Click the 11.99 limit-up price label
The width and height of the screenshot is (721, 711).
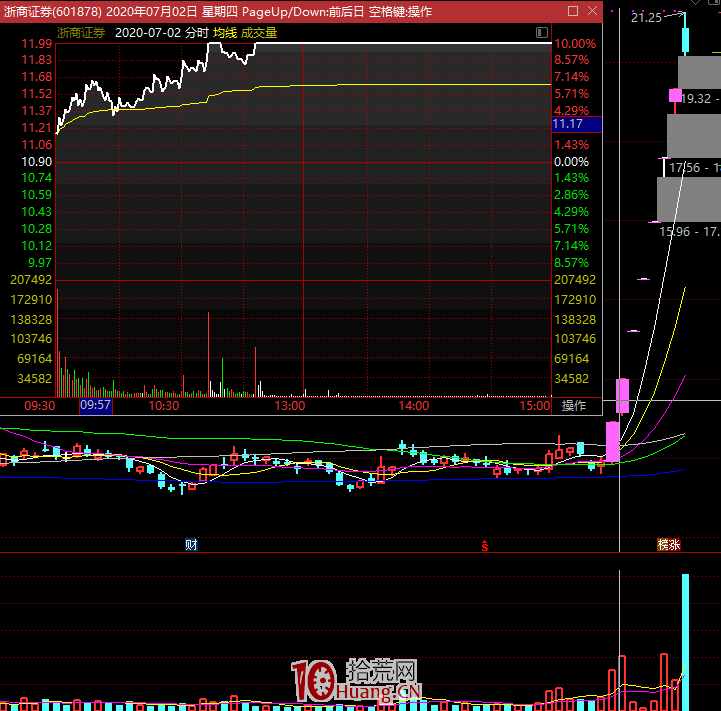37,44
